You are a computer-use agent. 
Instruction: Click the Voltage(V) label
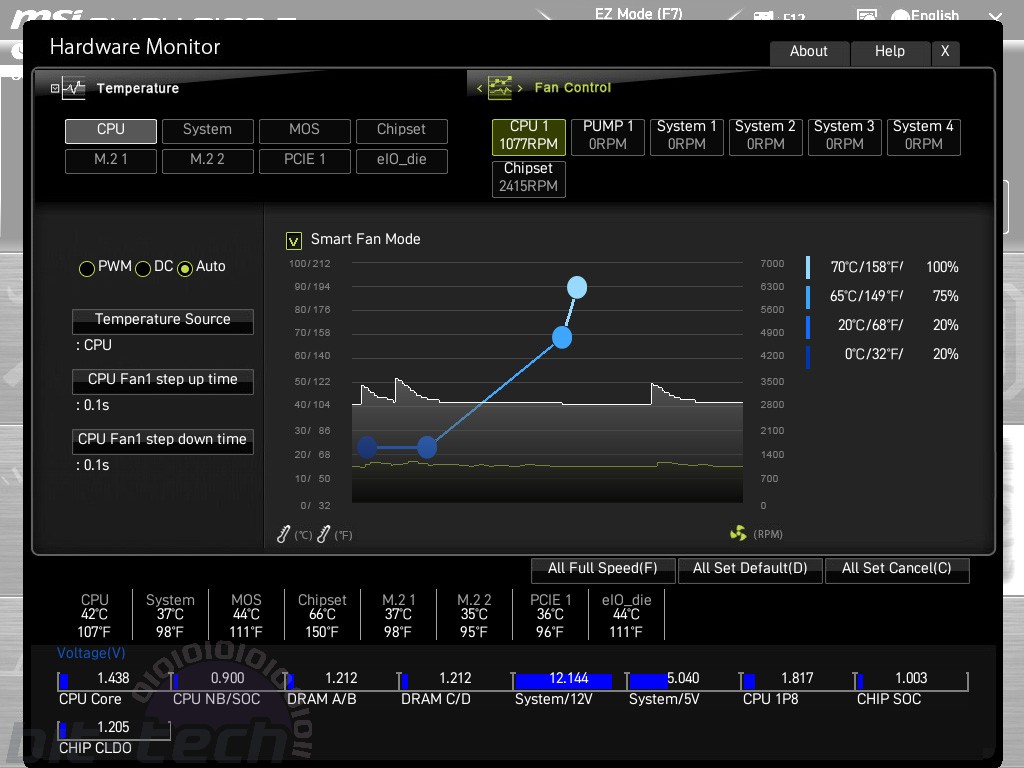[x=91, y=652]
